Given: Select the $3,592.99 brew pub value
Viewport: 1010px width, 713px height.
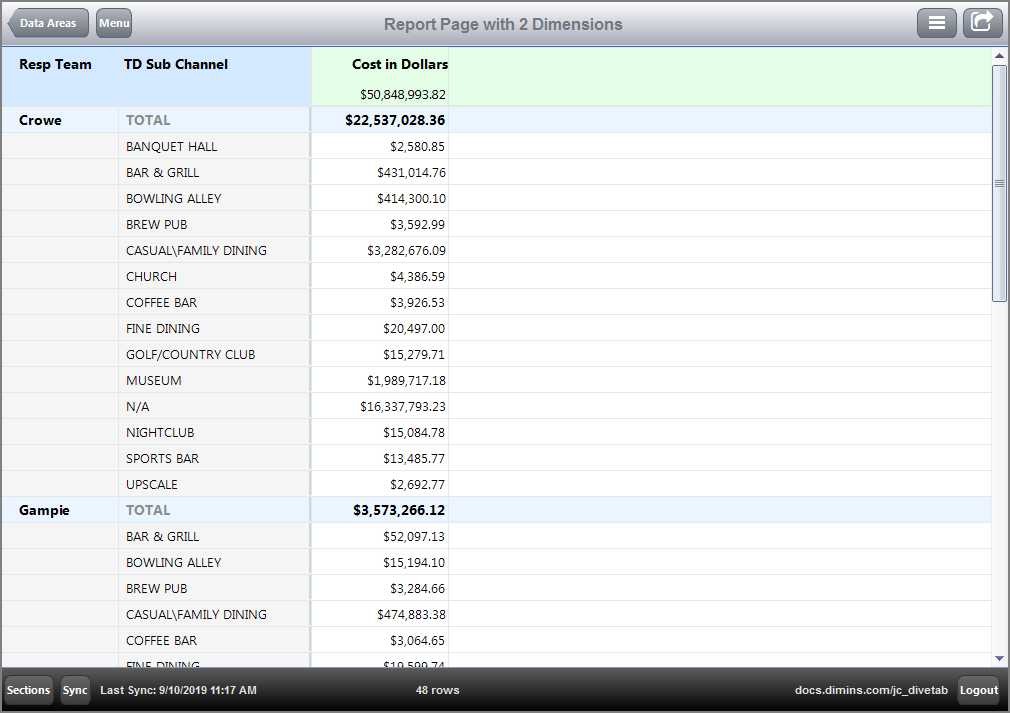Looking at the screenshot, I should [417, 225].
